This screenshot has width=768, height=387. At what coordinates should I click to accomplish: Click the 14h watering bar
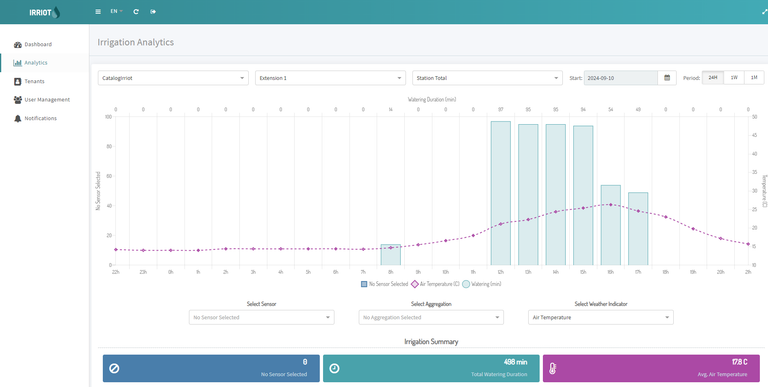click(555, 194)
